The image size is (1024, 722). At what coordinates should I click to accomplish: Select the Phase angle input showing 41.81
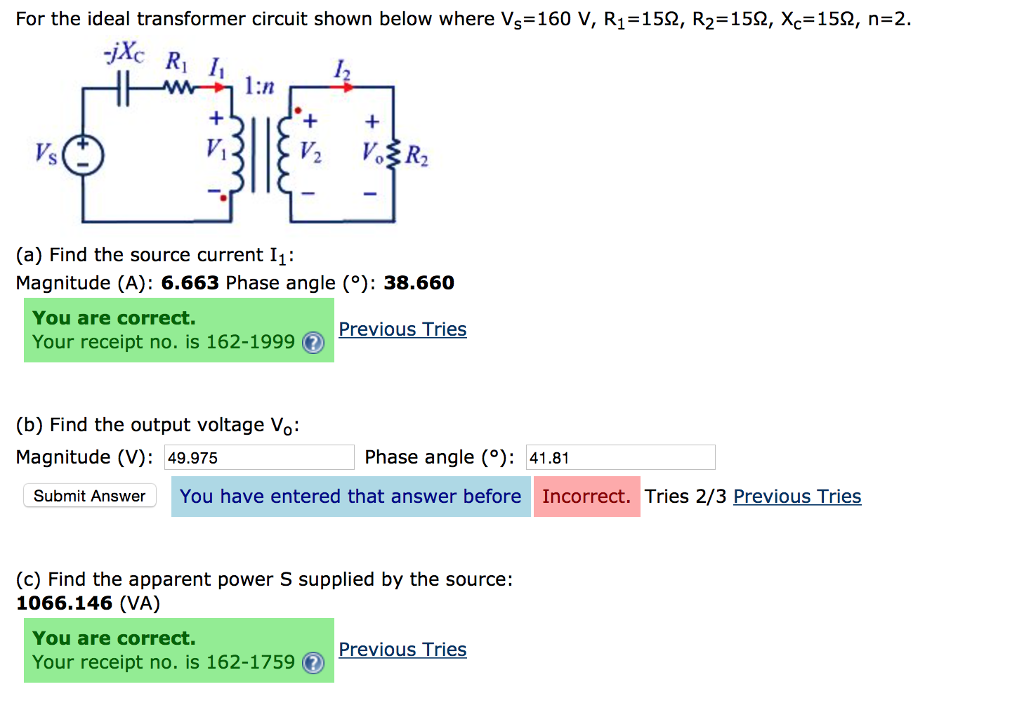620,456
